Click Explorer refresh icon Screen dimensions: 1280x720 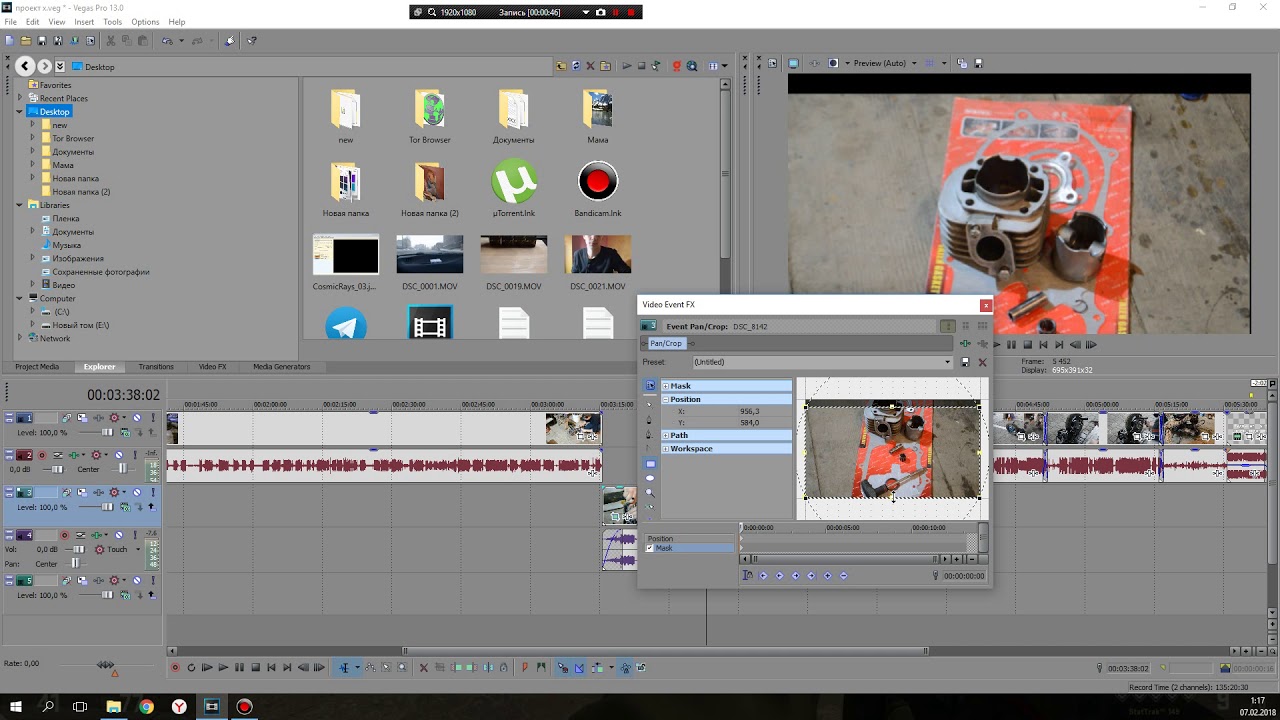[x=576, y=66]
